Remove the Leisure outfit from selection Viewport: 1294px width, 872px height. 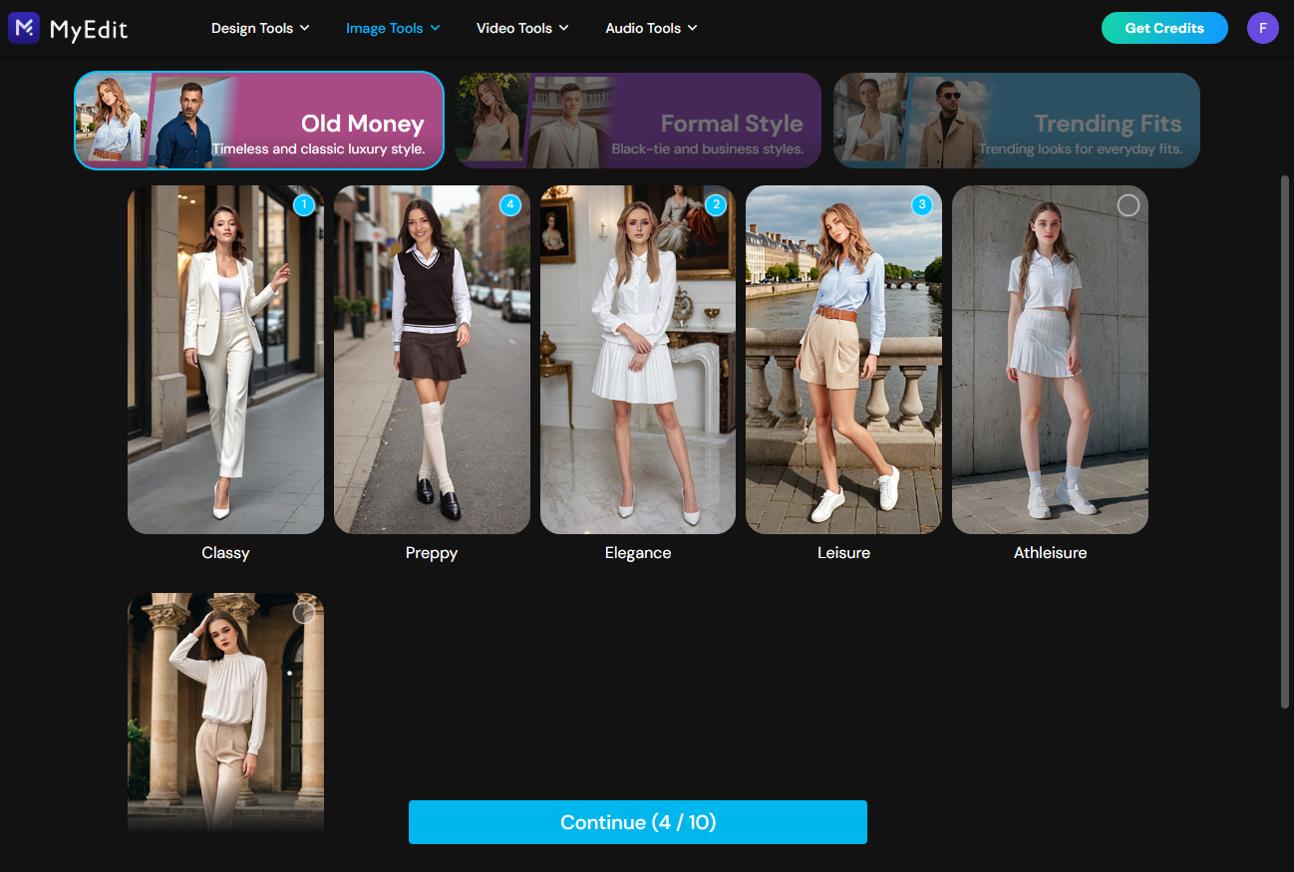pyautogui.click(x=922, y=204)
